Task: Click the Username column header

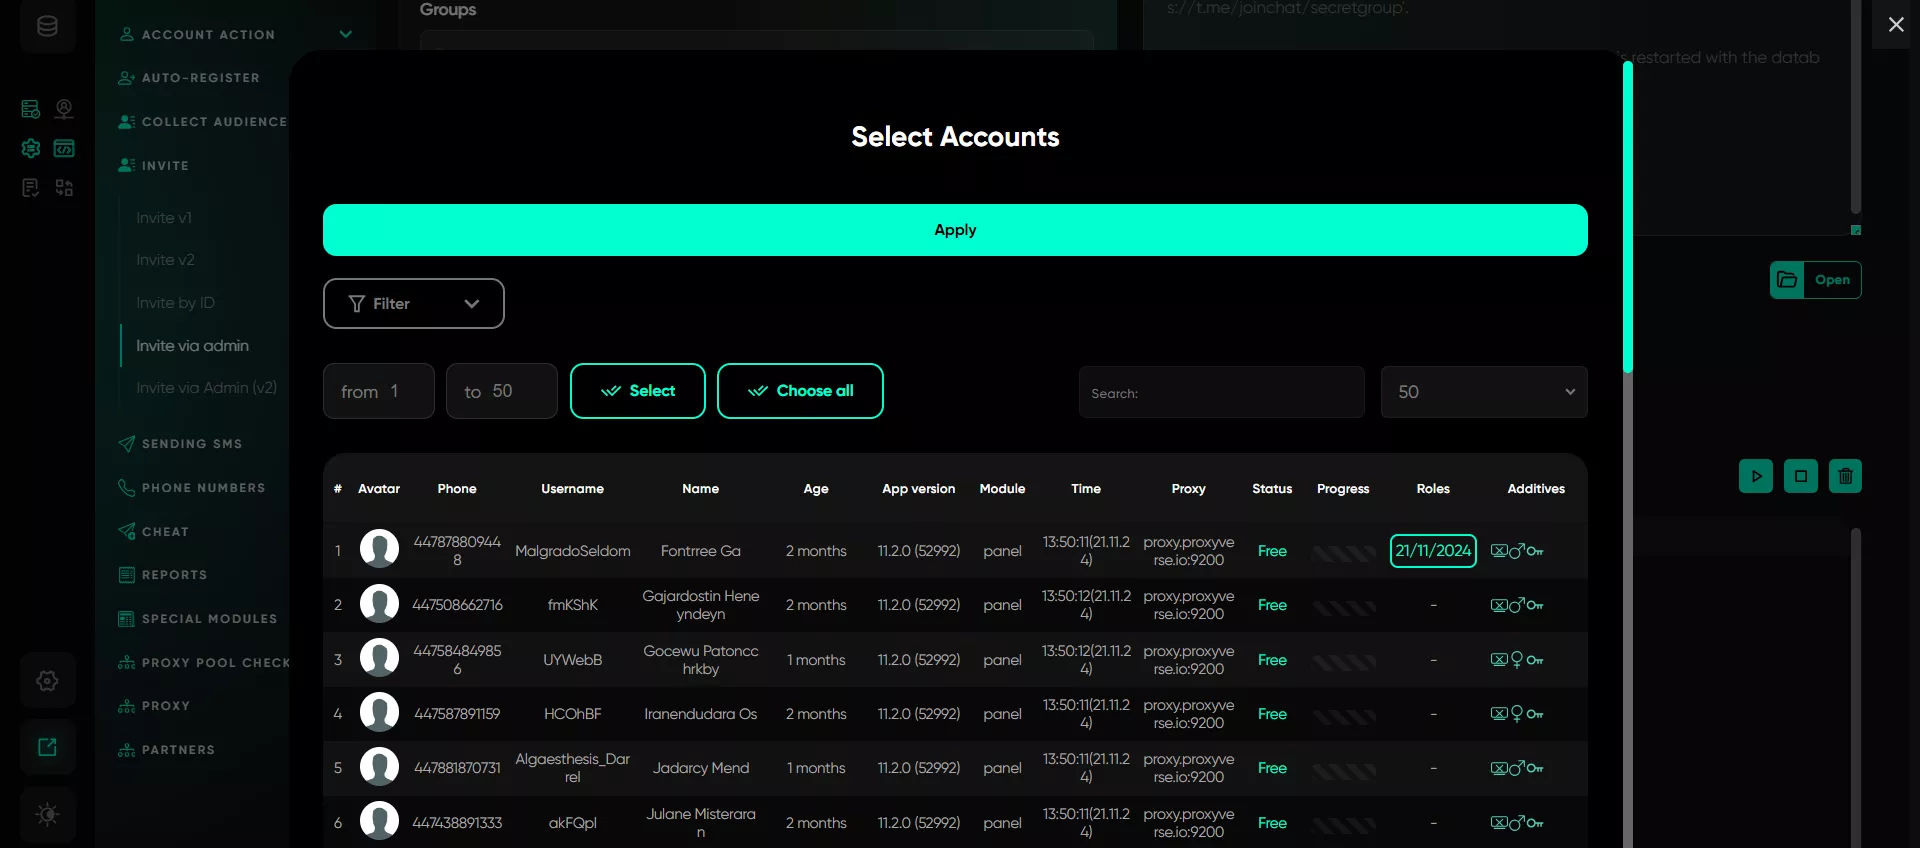Action: 572,489
